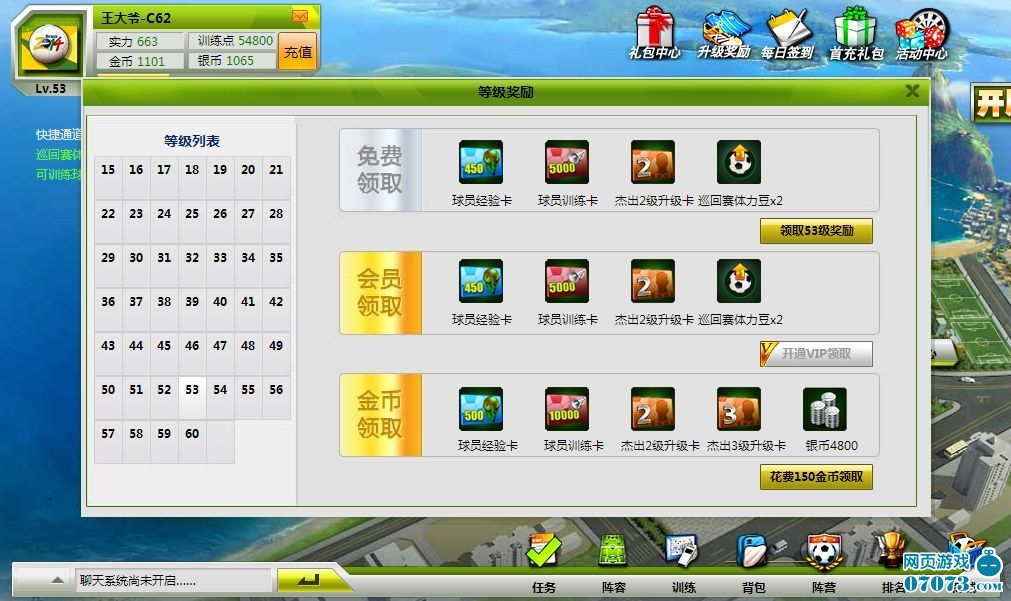
Task: Open the 活动中心 activity center icon
Action: click(x=921, y=30)
